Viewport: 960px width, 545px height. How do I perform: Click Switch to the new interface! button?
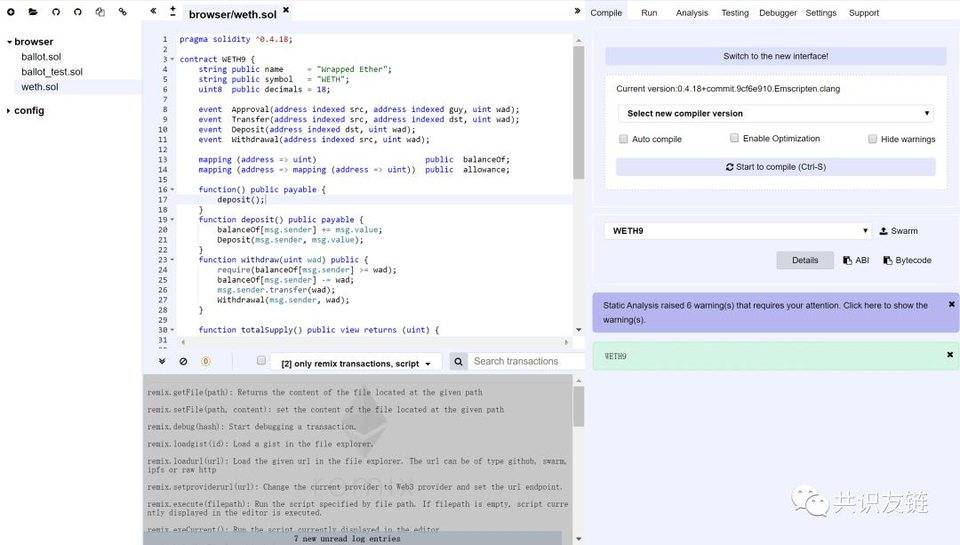pyautogui.click(x=776, y=56)
